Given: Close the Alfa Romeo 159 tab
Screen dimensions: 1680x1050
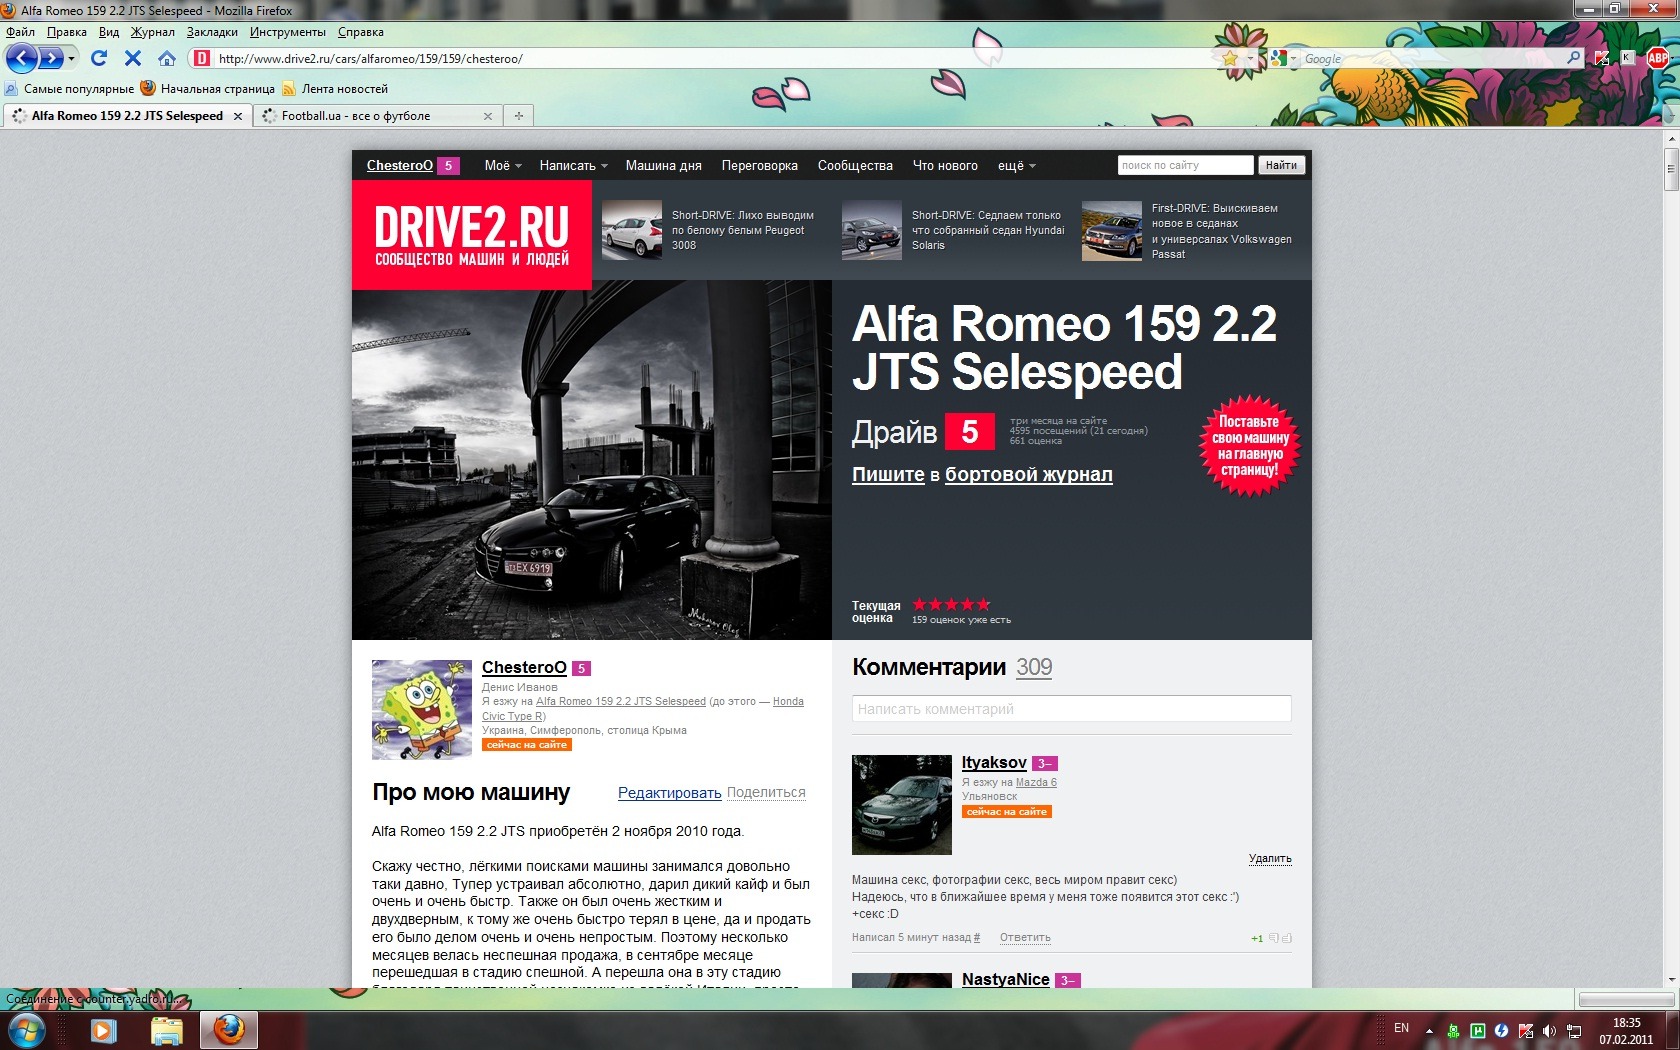Looking at the screenshot, I should pyautogui.click(x=238, y=116).
